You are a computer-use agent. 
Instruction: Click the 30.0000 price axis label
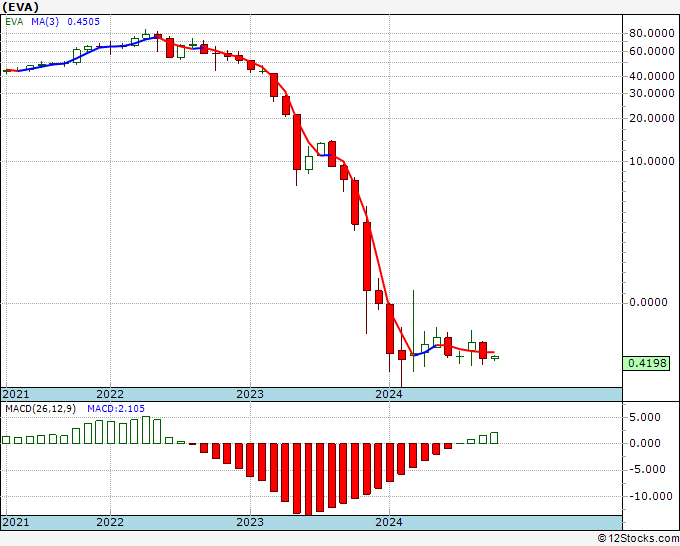pos(652,93)
